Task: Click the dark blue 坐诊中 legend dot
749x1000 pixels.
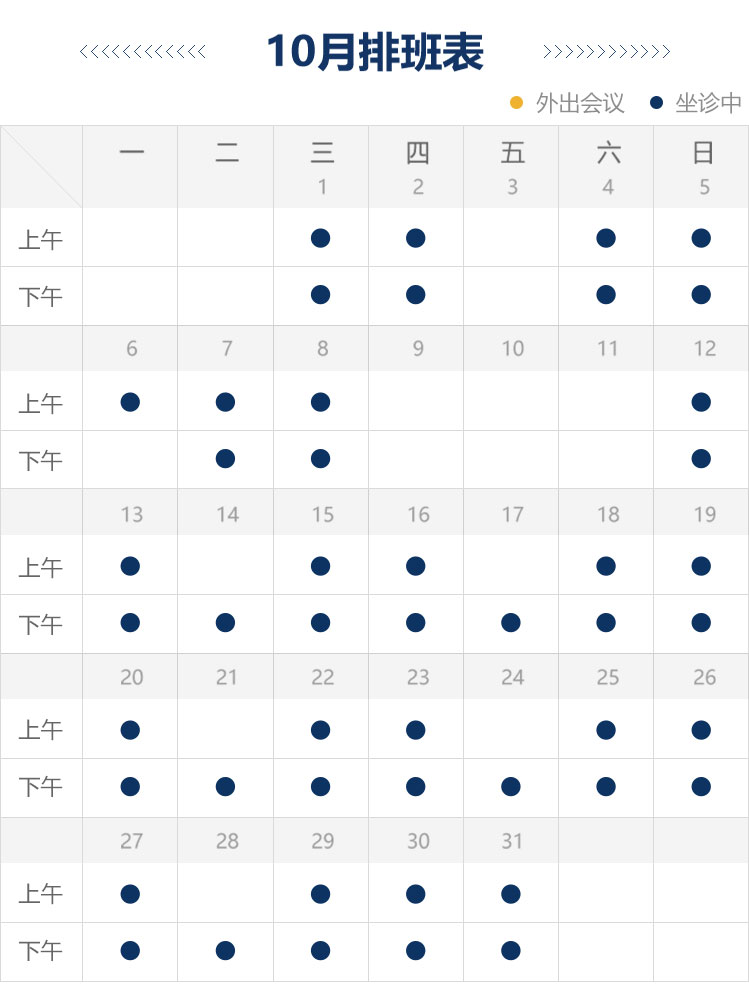Action: (657, 103)
